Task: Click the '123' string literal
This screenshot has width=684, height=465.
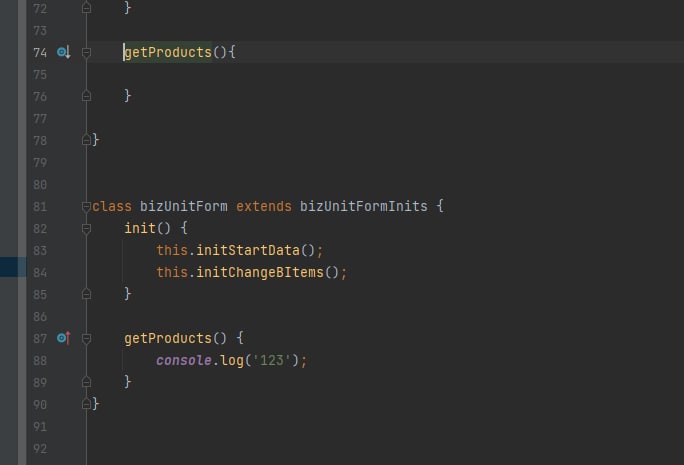Action: pos(271,360)
